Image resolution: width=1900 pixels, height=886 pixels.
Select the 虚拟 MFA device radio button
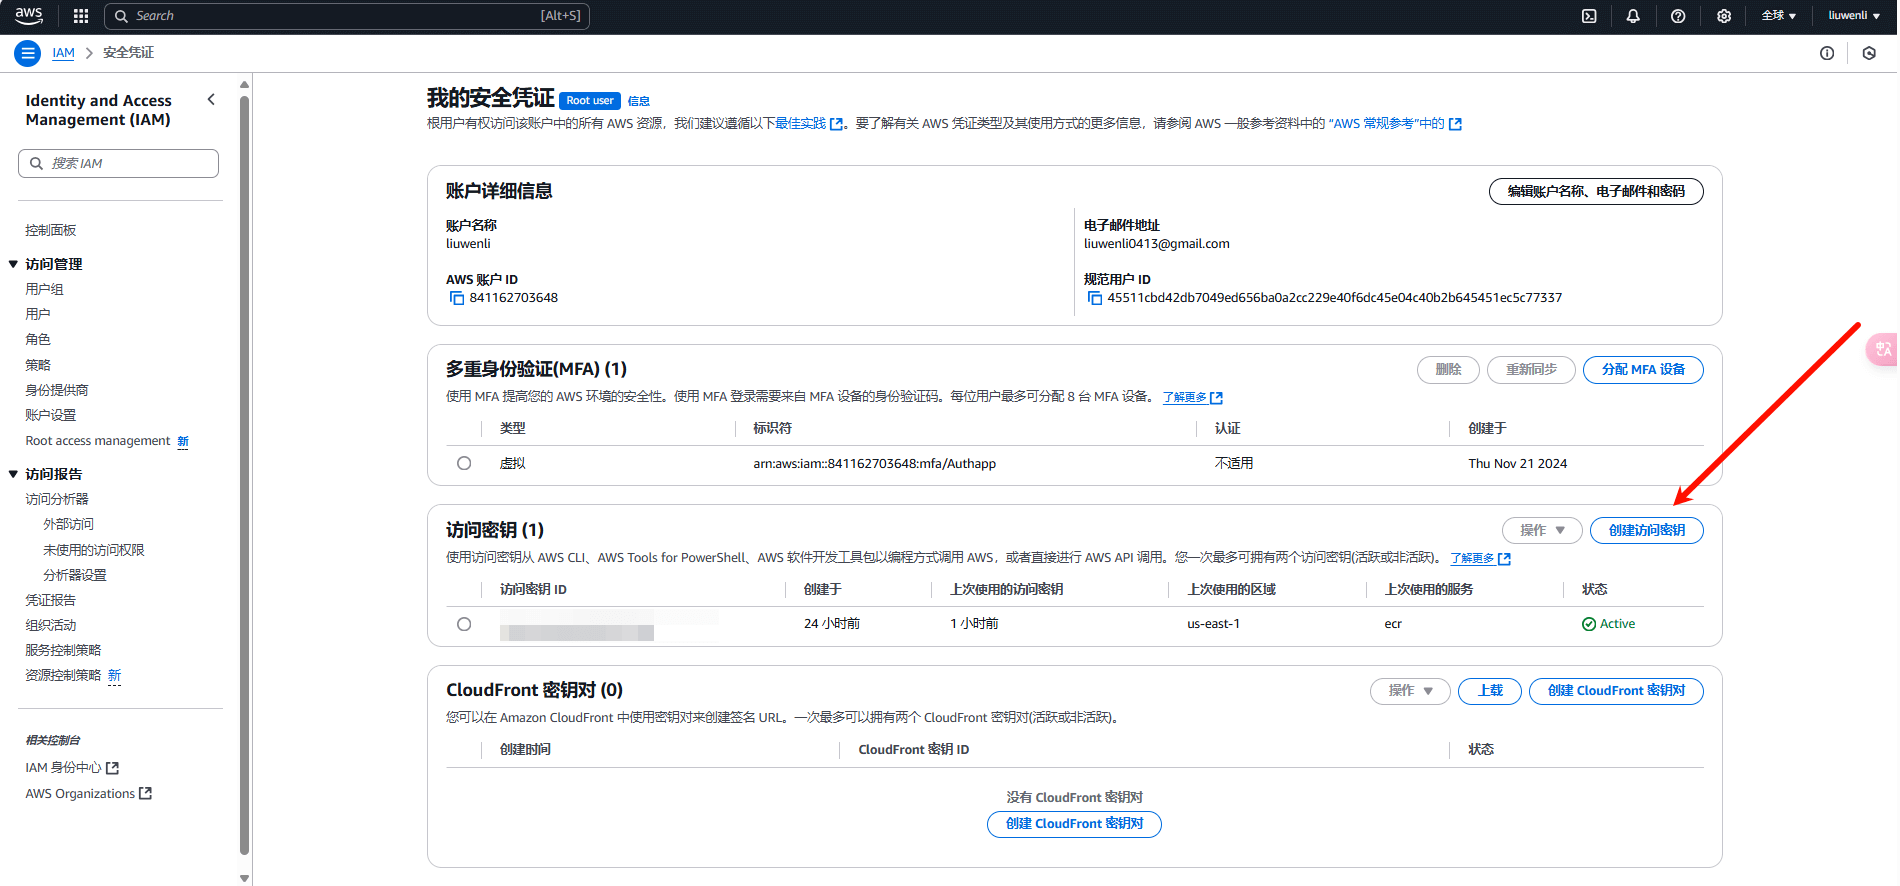464,463
